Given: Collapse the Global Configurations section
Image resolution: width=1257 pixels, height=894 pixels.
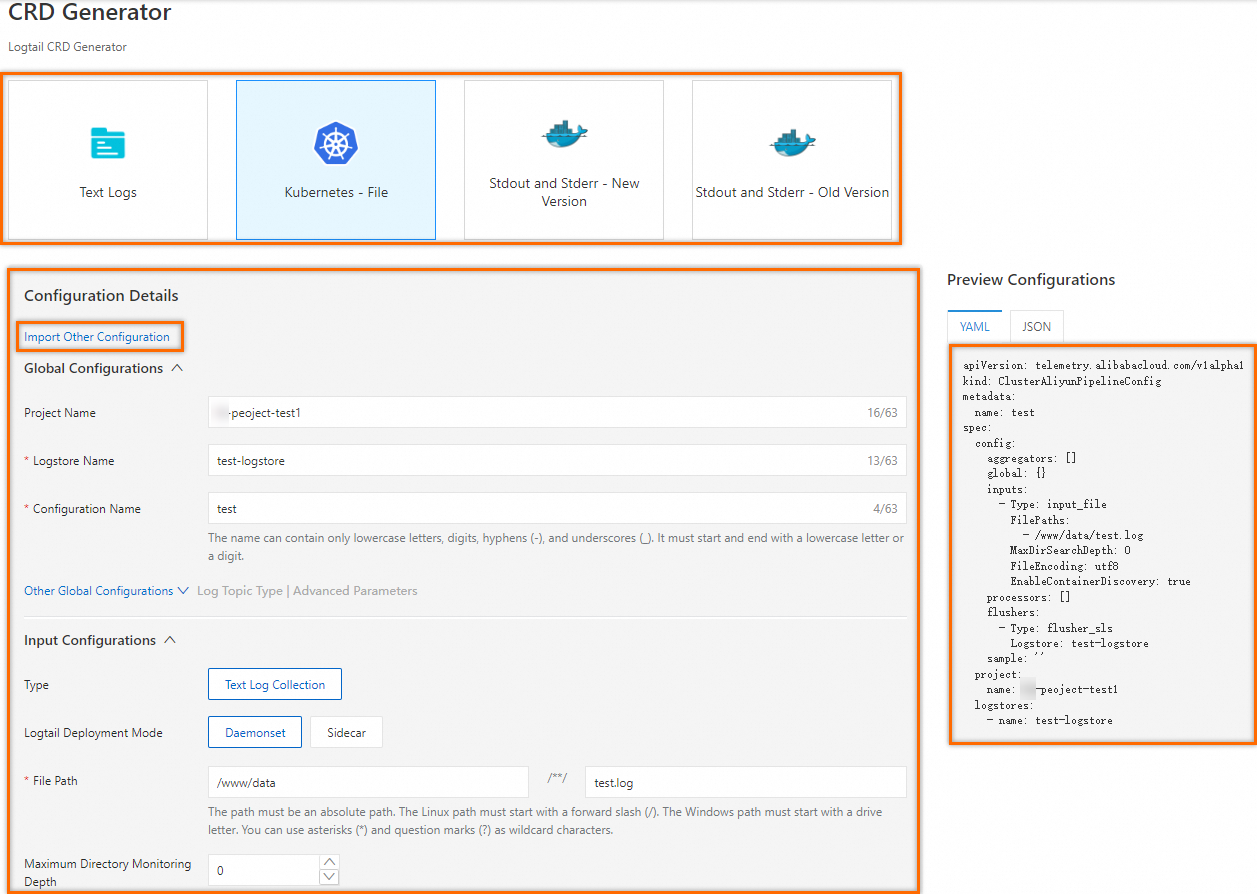Looking at the screenshot, I should pyautogui.click(x=177, y=368).
